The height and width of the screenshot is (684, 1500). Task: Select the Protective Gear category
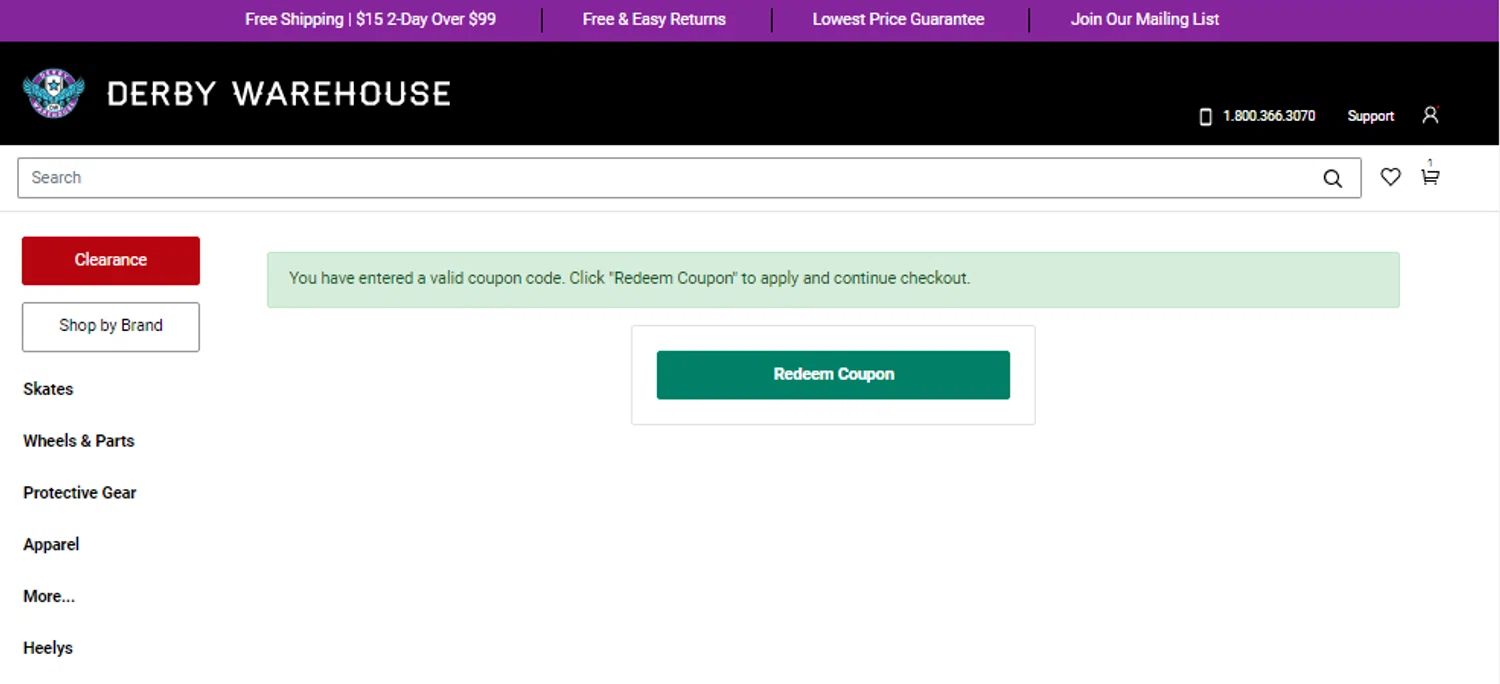pyautogui.click(x=80, y=493)
